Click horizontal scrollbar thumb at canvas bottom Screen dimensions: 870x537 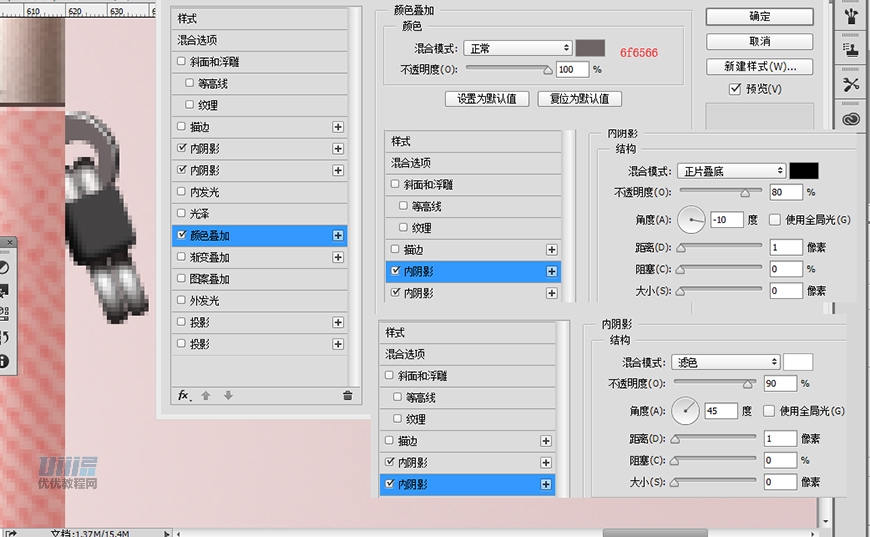[x=655, y=533]
